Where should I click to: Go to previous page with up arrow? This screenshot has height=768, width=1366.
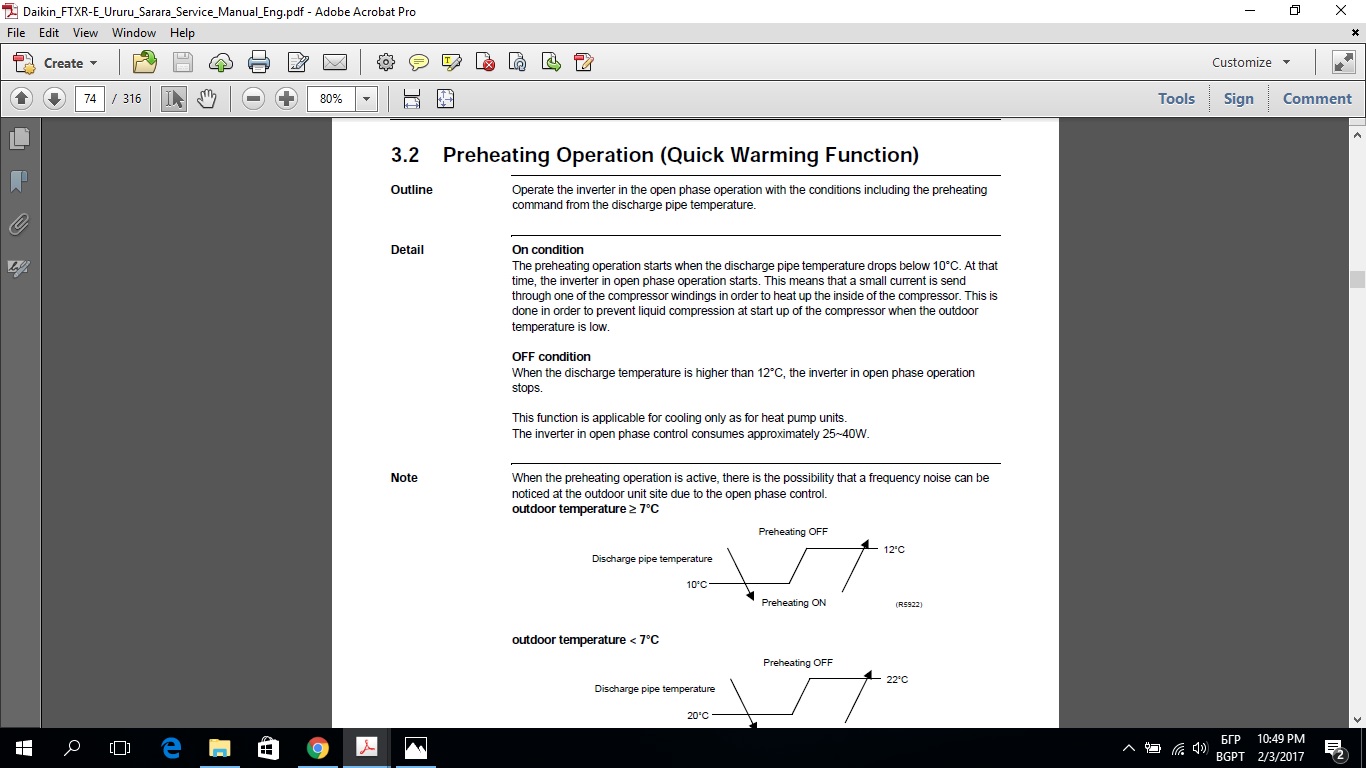click(22, 98)
